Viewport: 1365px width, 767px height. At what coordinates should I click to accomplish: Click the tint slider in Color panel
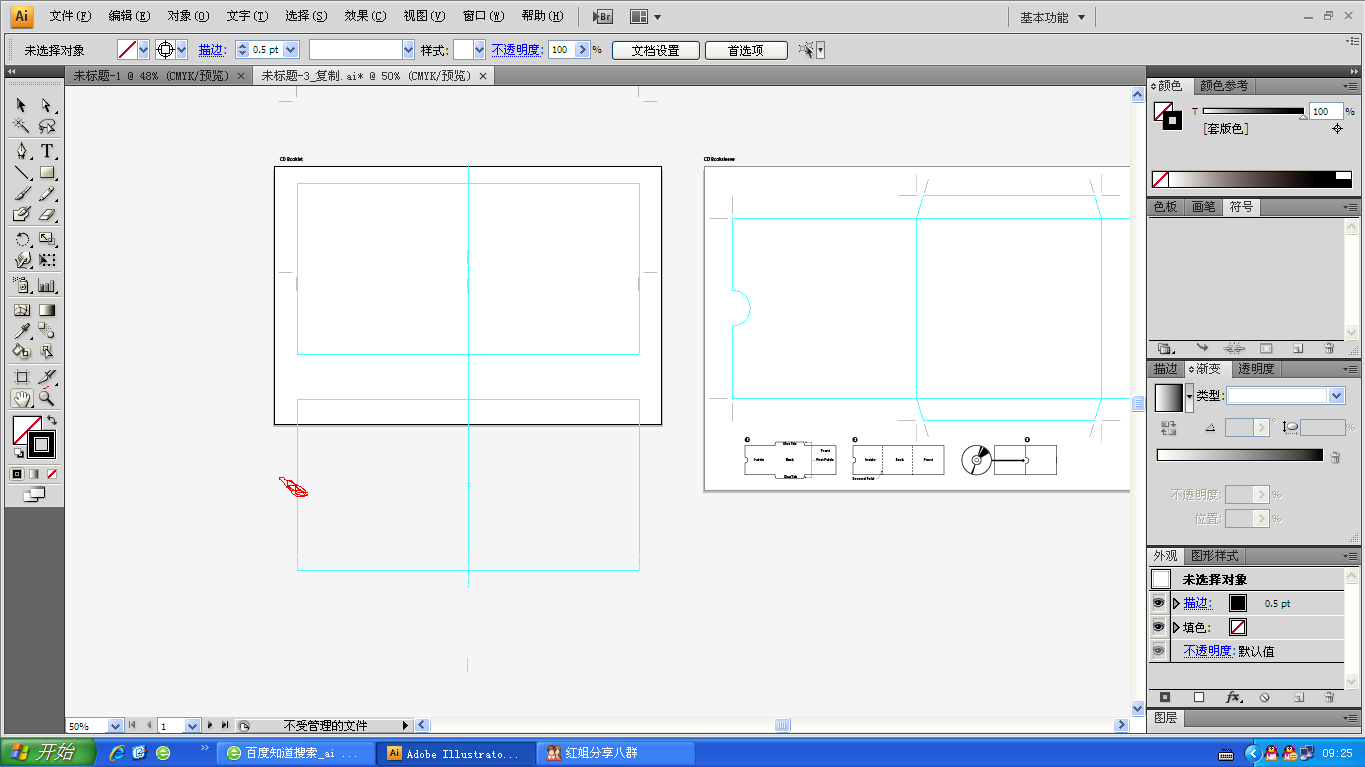pos(1253,112)
